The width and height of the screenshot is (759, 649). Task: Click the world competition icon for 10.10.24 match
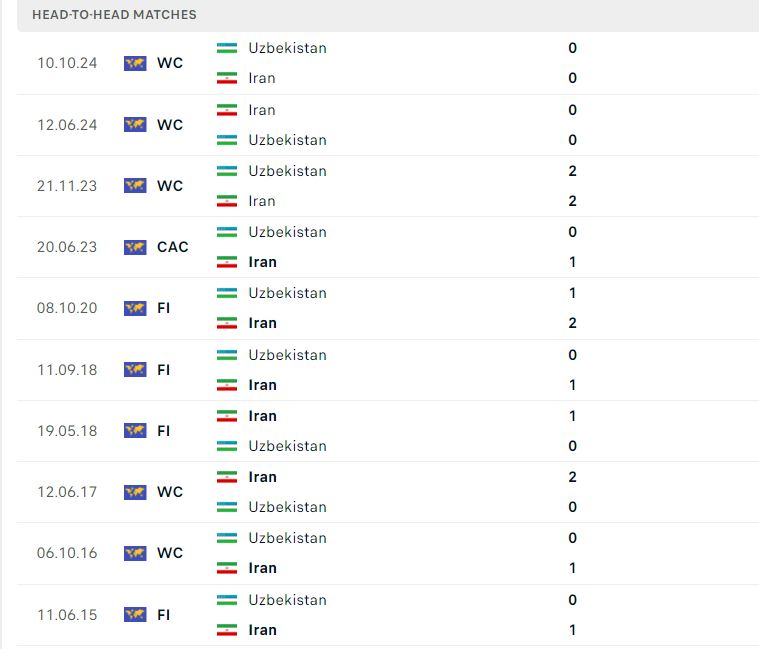(135, 63)
